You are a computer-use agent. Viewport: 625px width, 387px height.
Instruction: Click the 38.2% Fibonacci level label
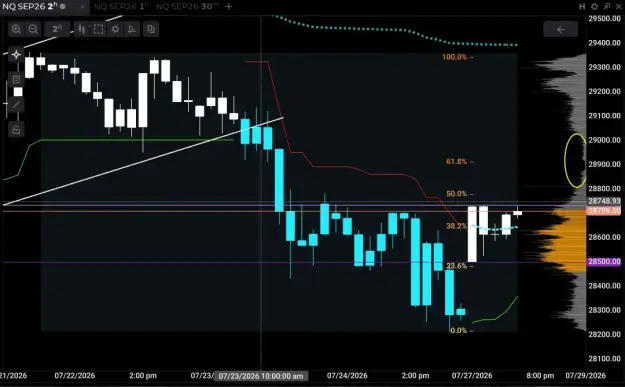point(456,226)
